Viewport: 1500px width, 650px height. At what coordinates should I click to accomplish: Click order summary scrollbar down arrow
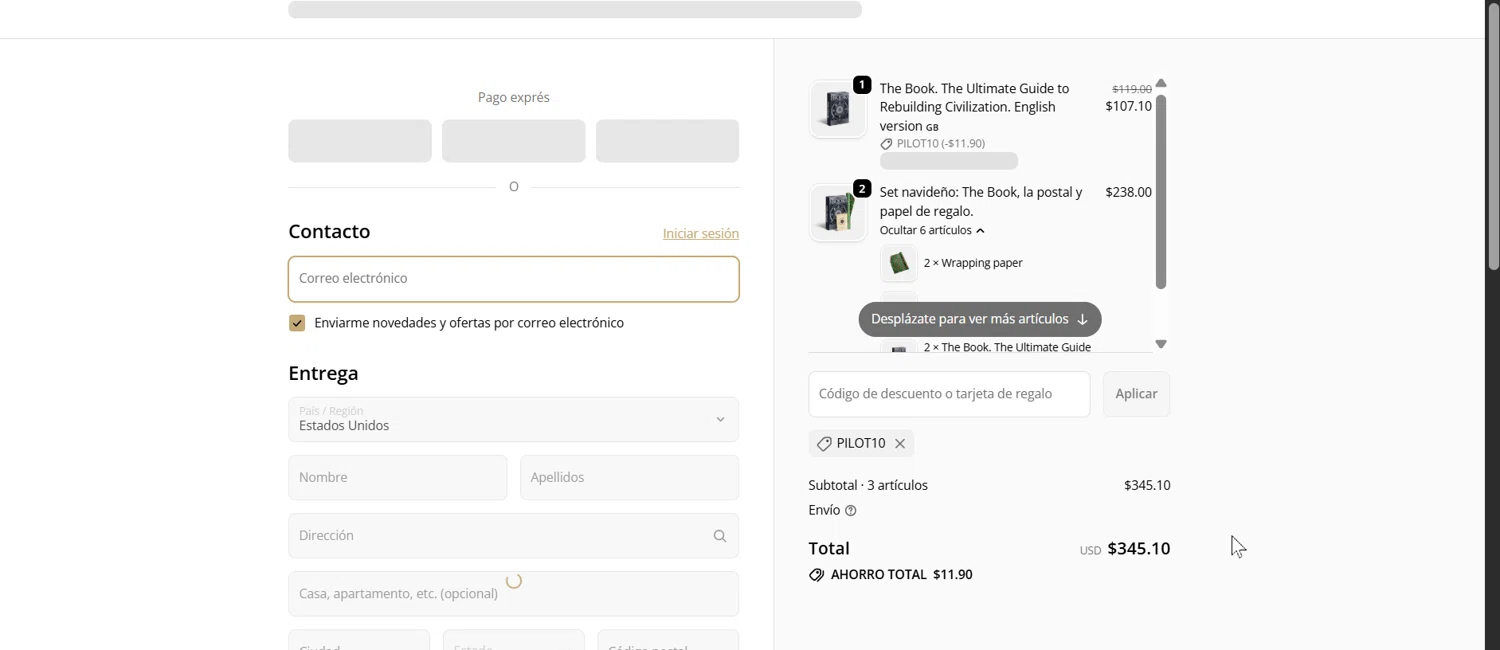[1161, 344]
